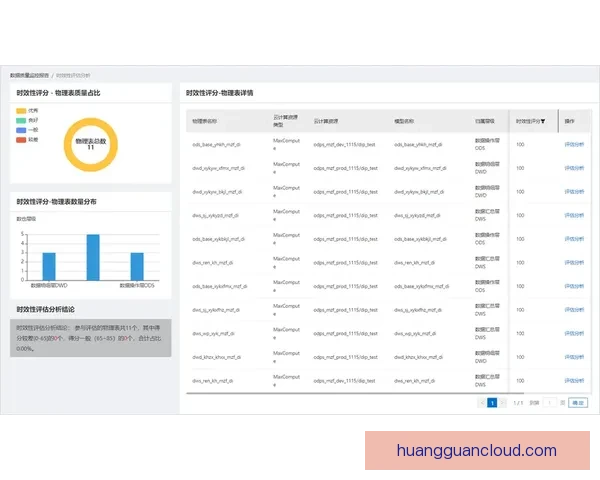Toggle the green 良好 legend item
The image size is (600, 480).
pos(28,120)
